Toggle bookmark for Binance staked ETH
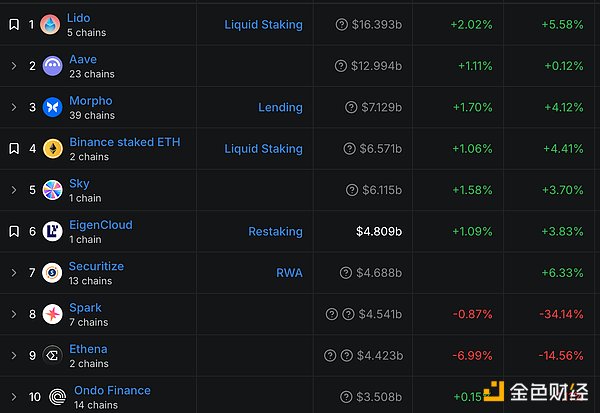This screenshot has width=600, height=413. click(14, 149)
